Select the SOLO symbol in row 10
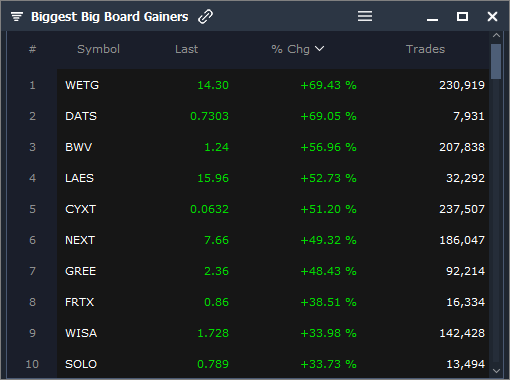Screen dimensions: 510x380 point(81,364)
